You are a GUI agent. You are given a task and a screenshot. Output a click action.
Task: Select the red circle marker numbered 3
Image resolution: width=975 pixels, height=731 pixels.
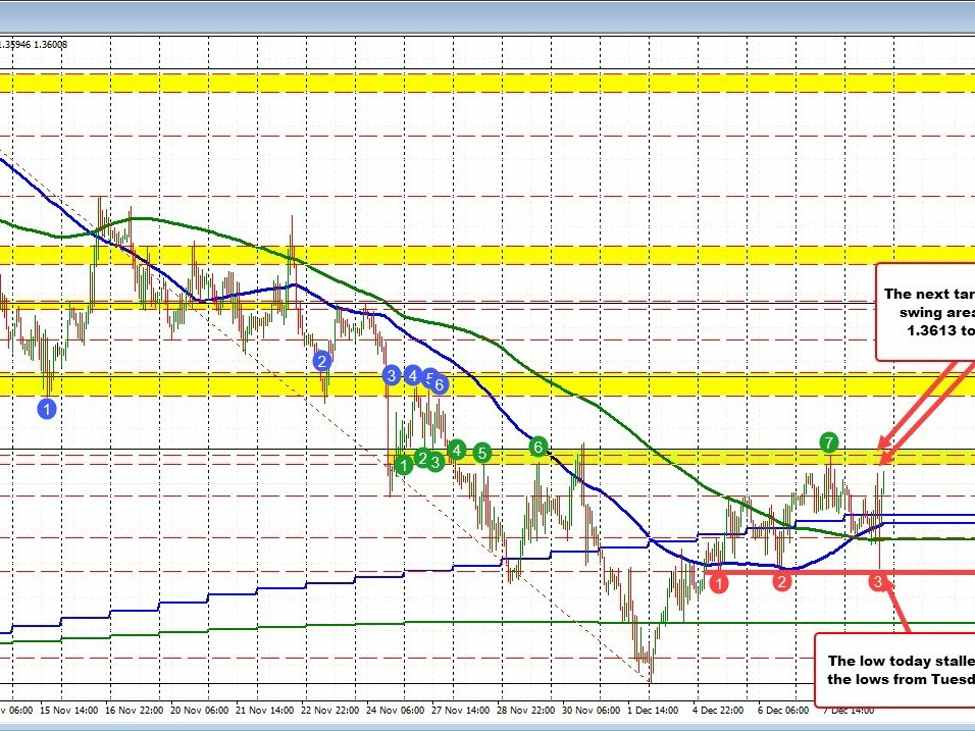pos(878,581)
